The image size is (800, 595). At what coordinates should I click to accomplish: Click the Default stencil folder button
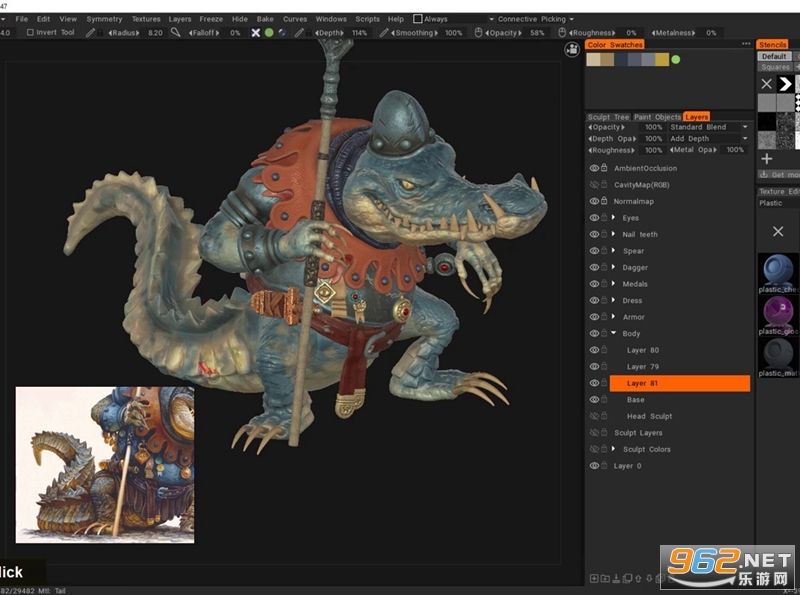pos(774,56)
